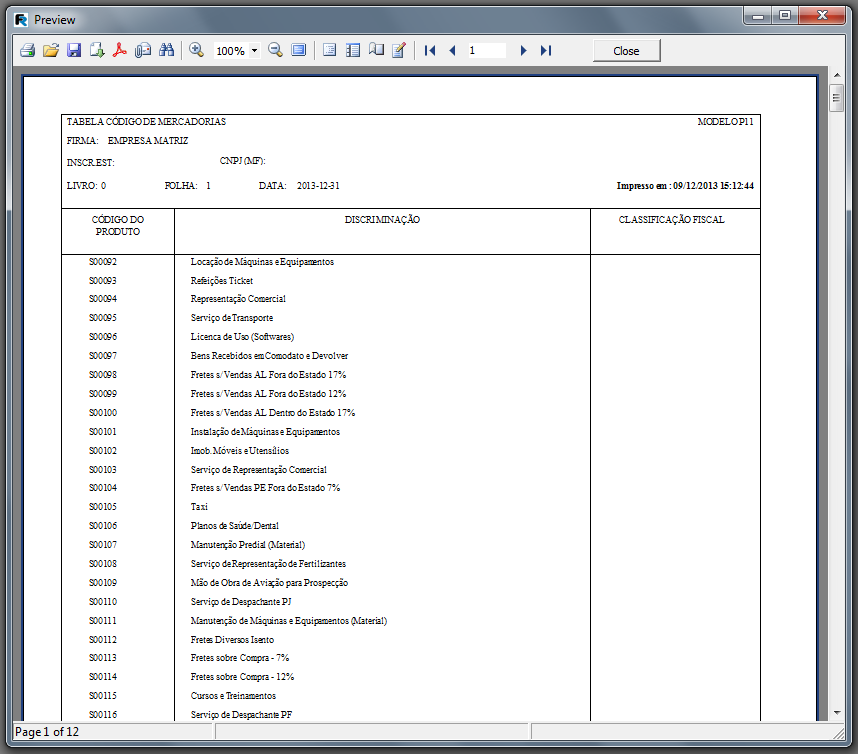Maximize the Preview window
The height and width of the screenshot is (754, 858).
[x=785, y=15]
